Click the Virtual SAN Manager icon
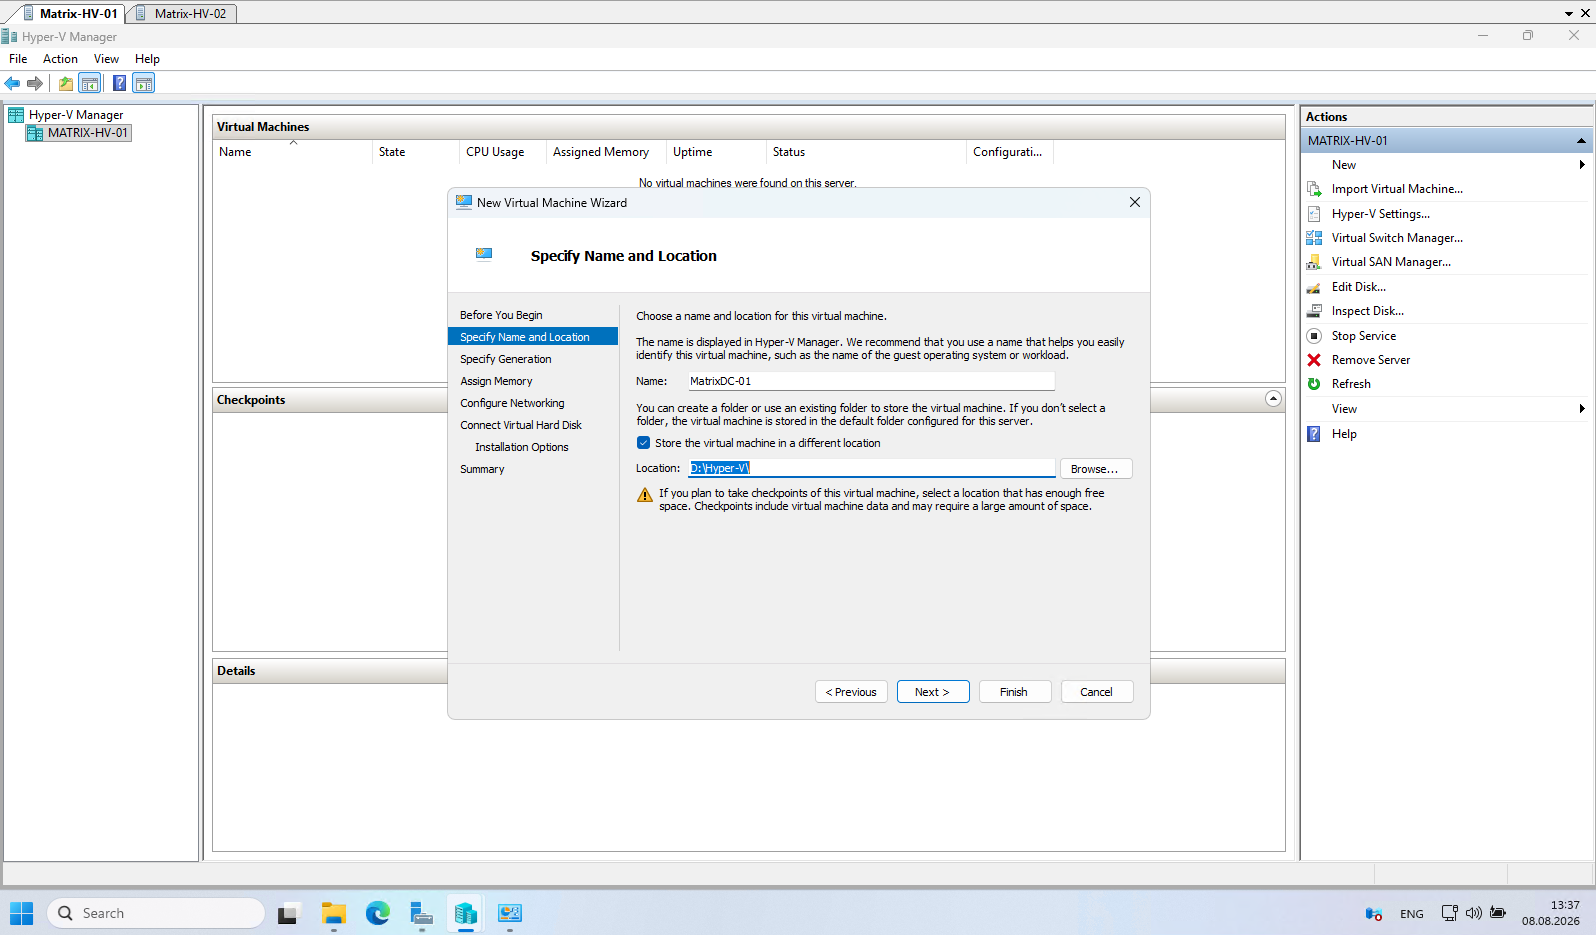This screenshot has width=1596, height=935. [1314, 262]
